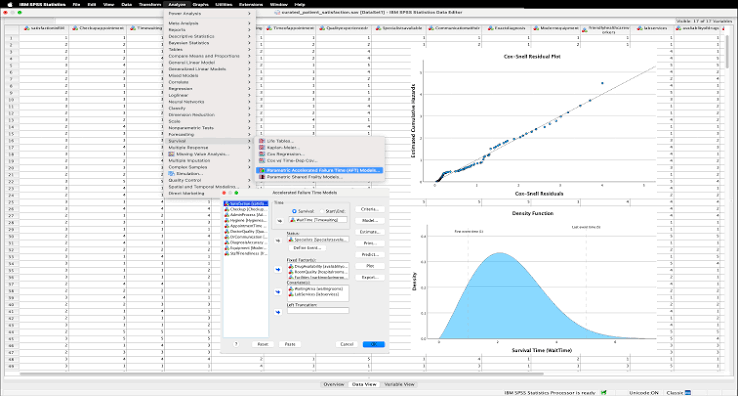This screenshot has height=396, width=738.
Task: Click the OK button in dialog
Action: (374, 344)
